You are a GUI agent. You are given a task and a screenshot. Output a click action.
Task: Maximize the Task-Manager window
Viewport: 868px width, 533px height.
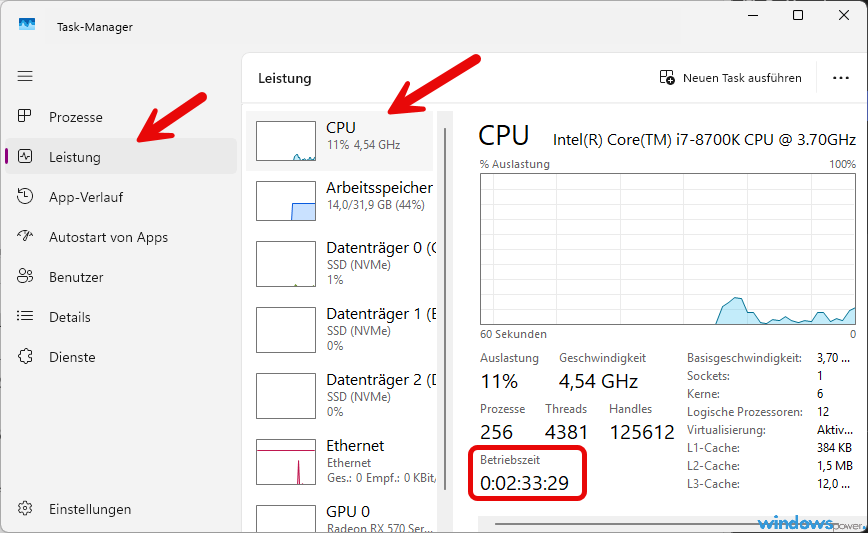click(798, 15)
